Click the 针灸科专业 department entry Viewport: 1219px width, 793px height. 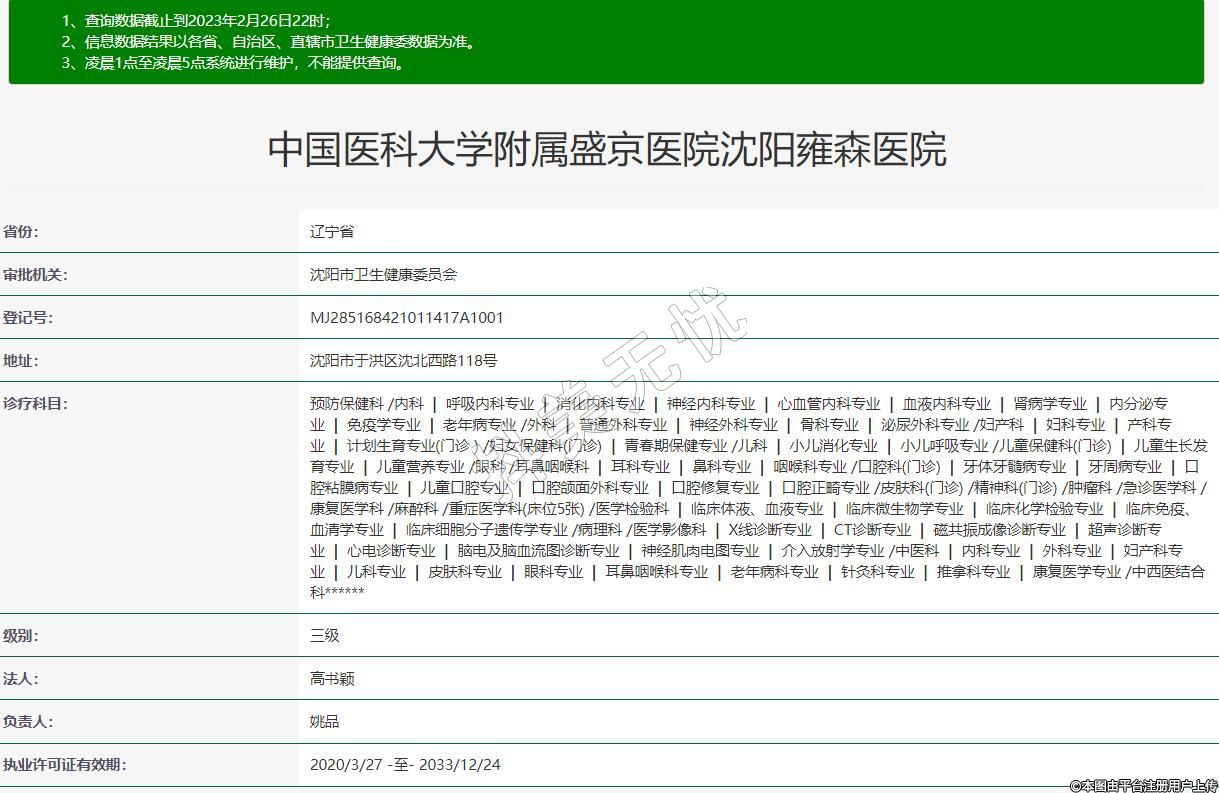pyautogui.click(x=877, y=572)
